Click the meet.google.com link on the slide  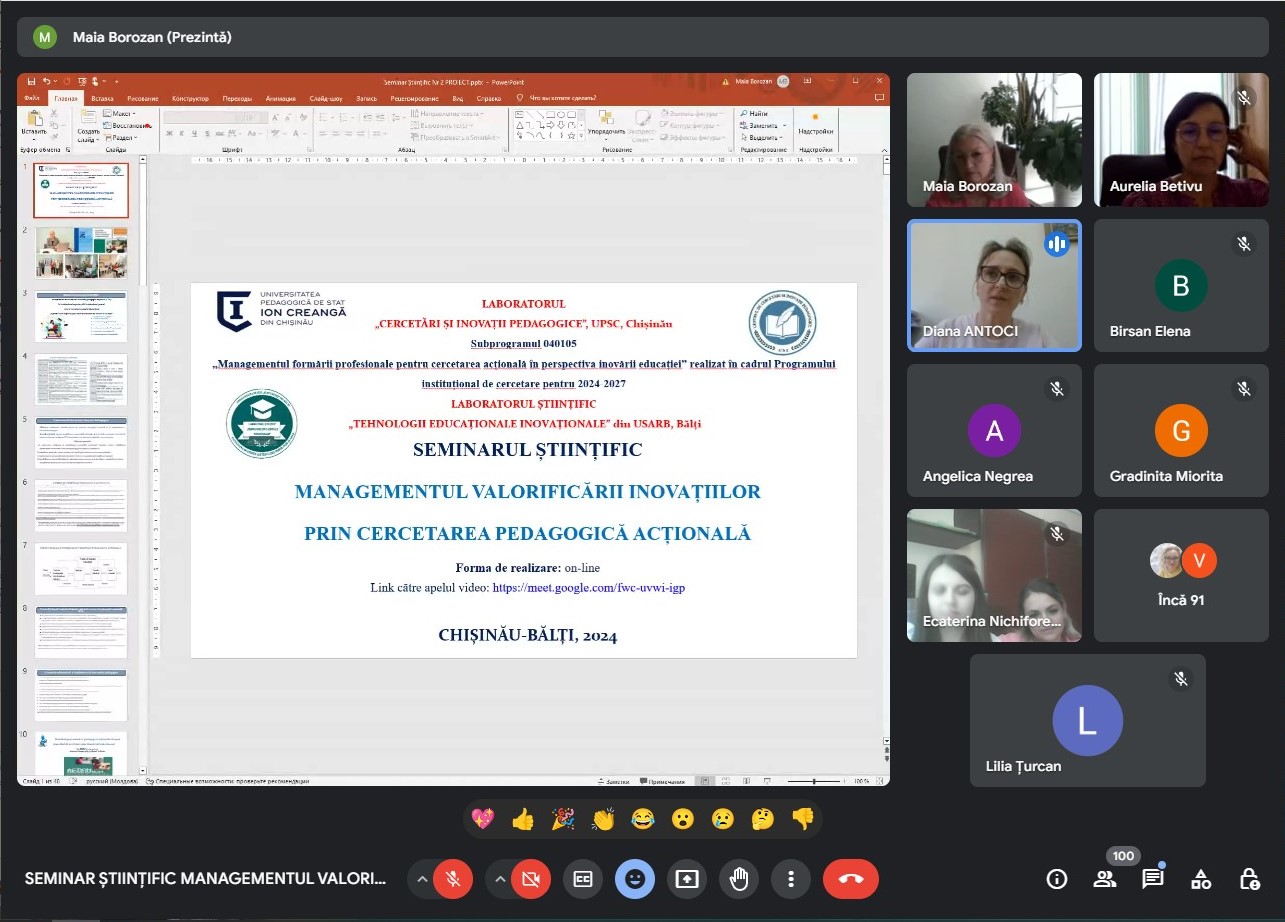coord(588,588)
